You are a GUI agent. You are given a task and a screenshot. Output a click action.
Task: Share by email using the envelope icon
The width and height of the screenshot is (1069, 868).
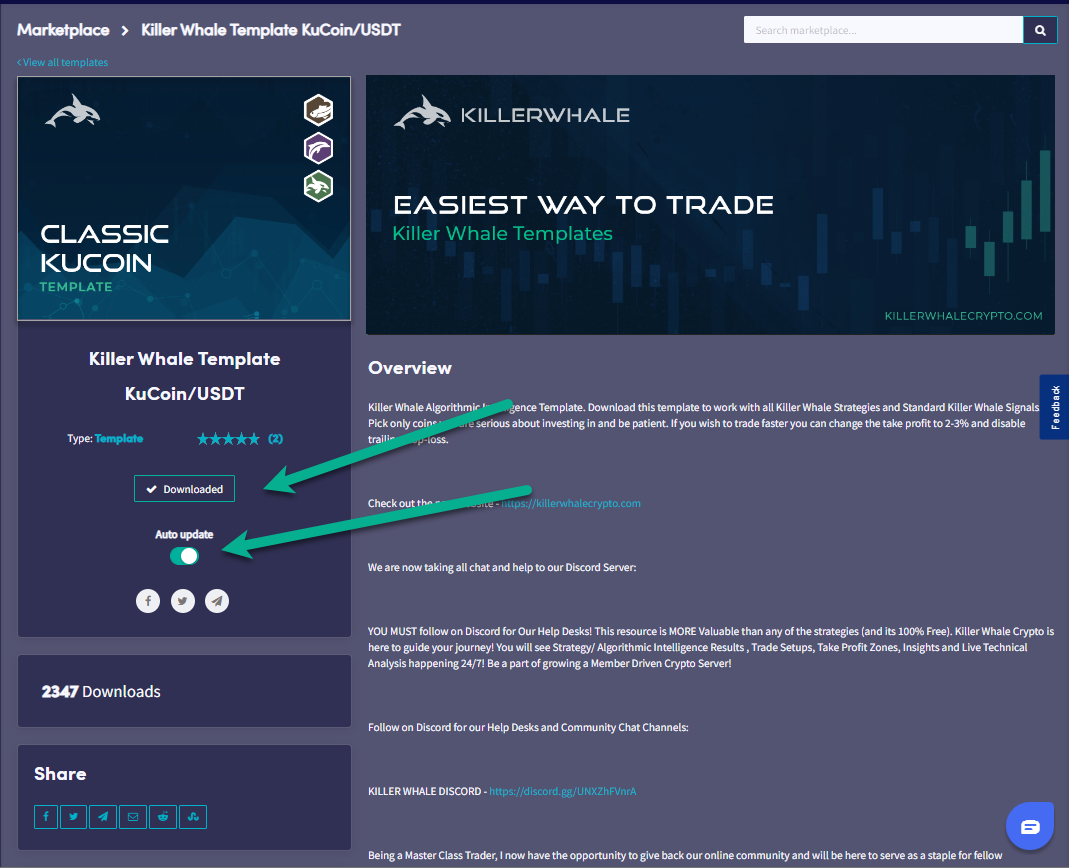[x=132, y=817]
